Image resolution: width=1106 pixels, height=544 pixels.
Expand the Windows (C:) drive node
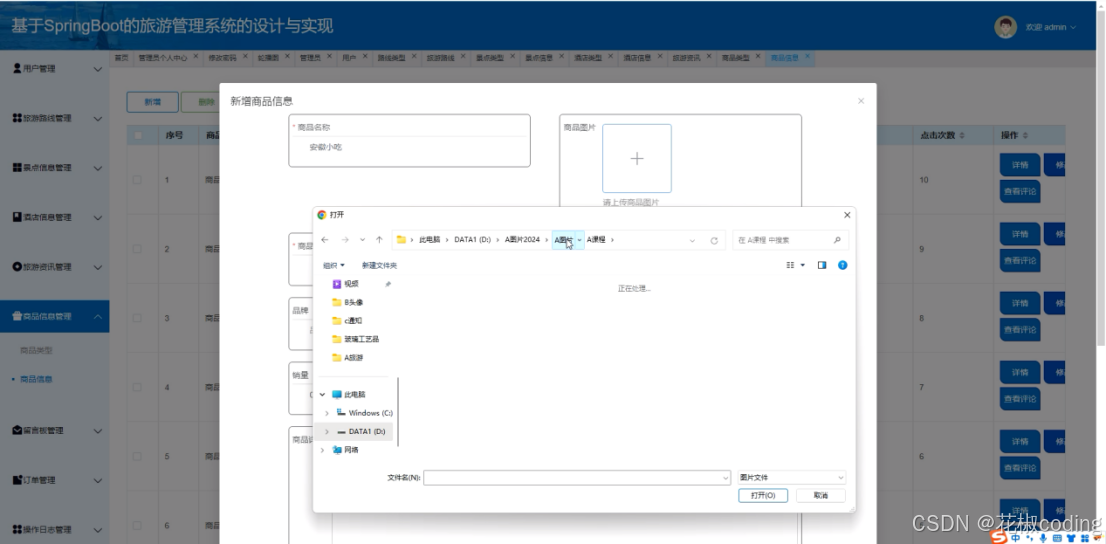coord(327,413)
